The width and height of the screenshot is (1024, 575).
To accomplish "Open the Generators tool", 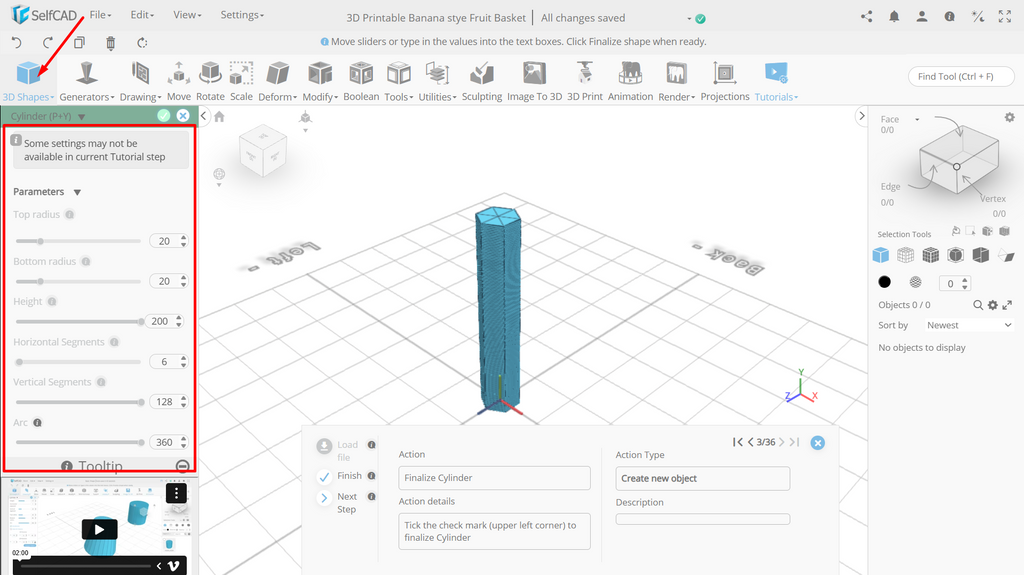I will pos(86,81).
